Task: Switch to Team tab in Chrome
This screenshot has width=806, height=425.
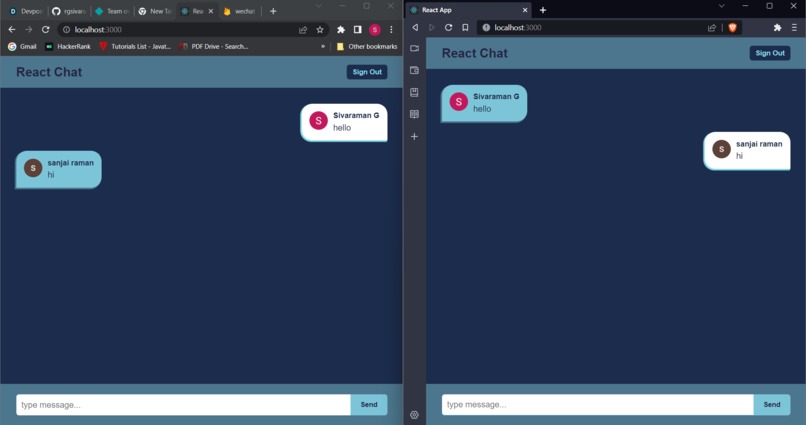Action: (x=112, y=11)
